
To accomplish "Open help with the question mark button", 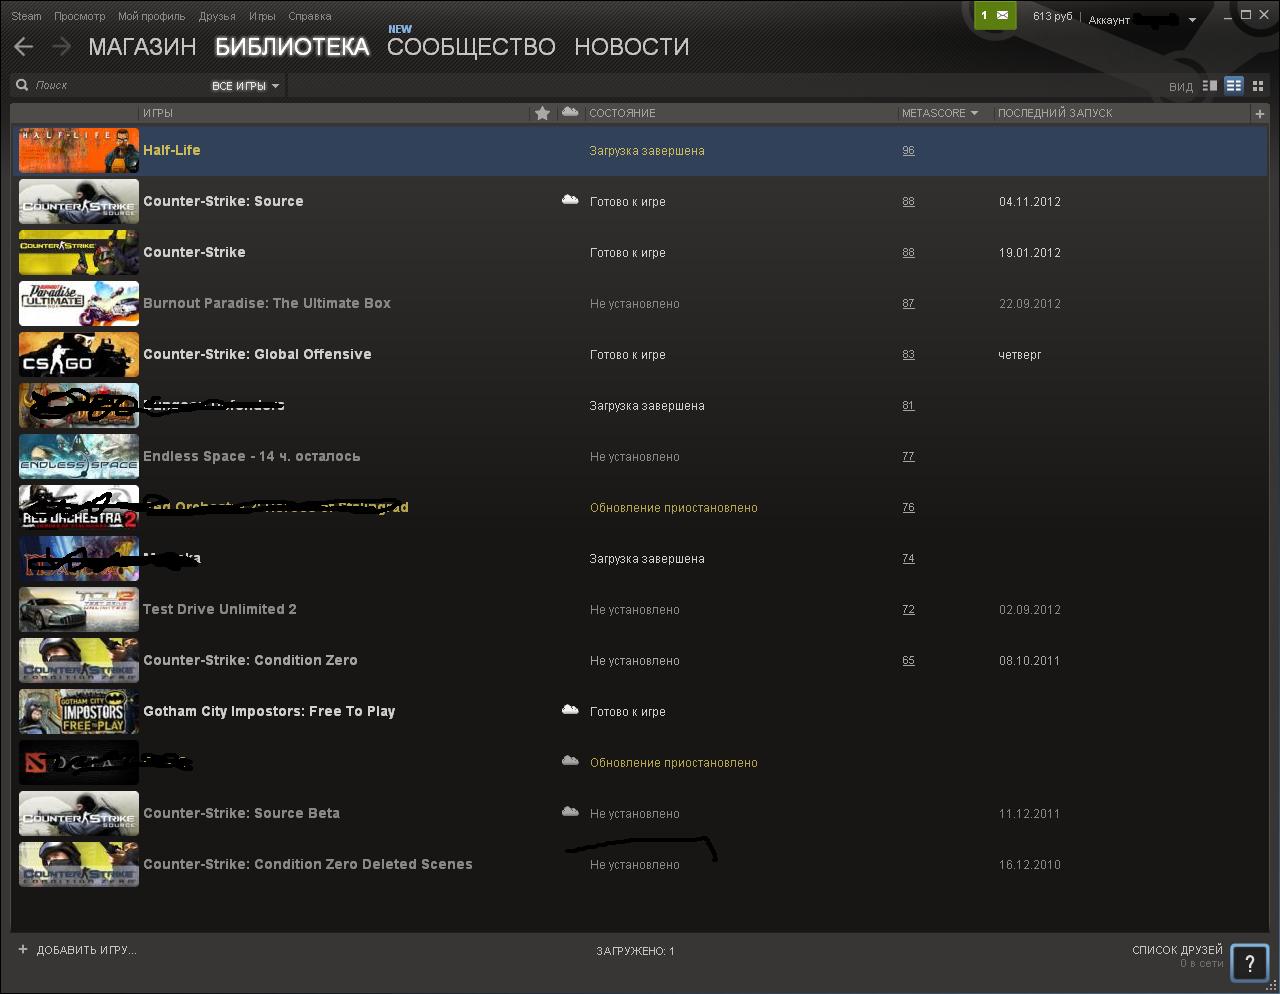I will tap(1249, 964).
